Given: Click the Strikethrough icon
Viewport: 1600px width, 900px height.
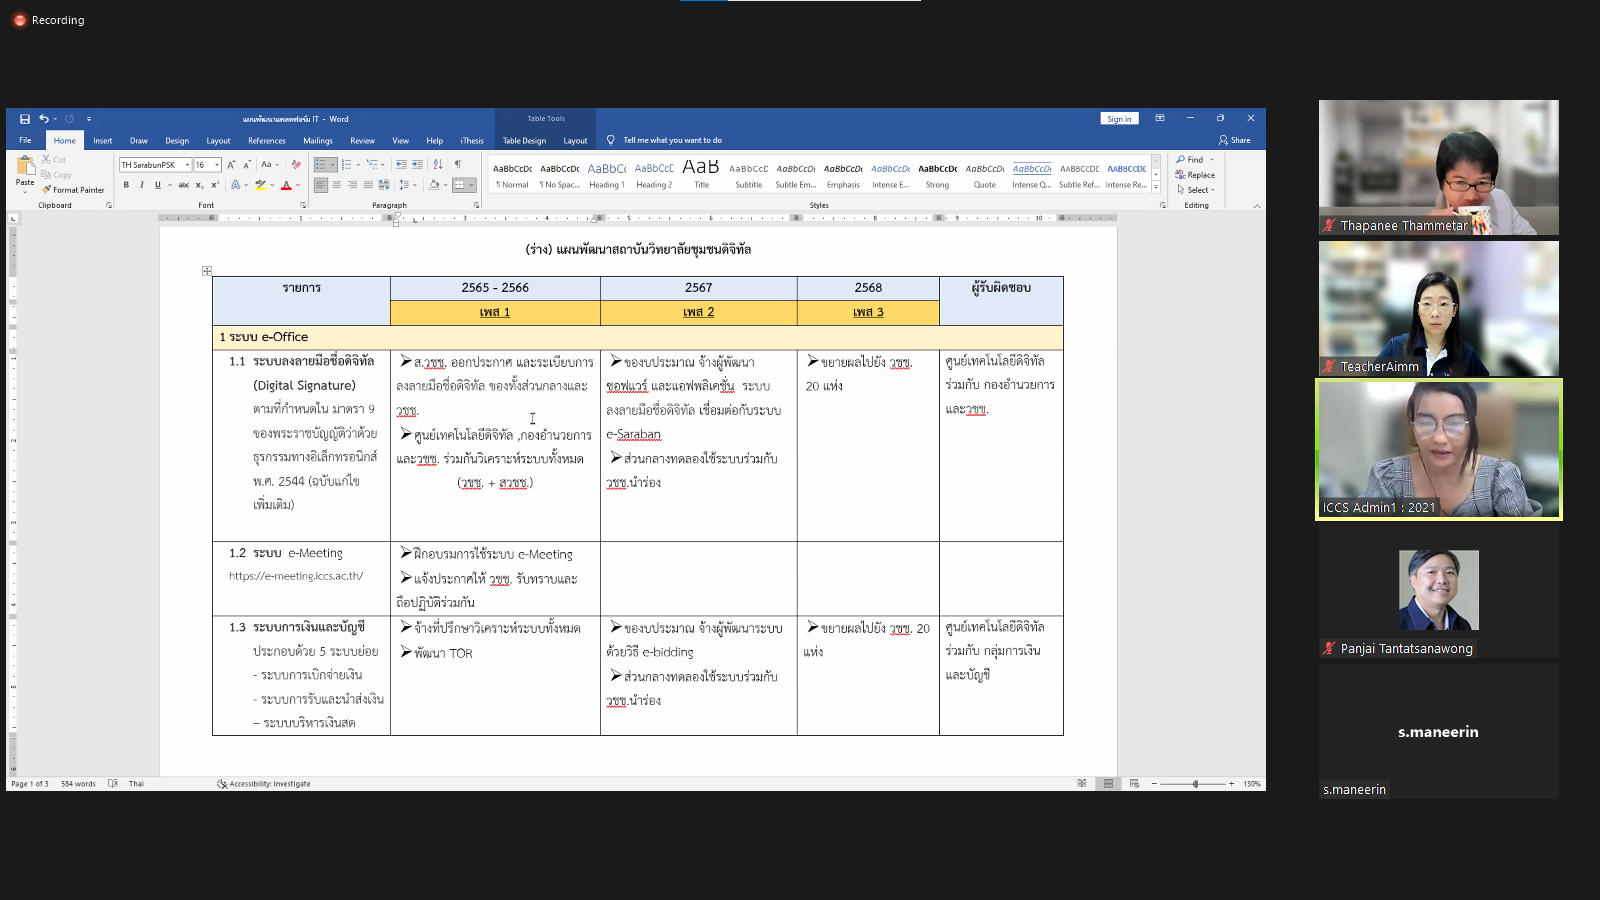Looking at the screenshot, I should [183, 185].
